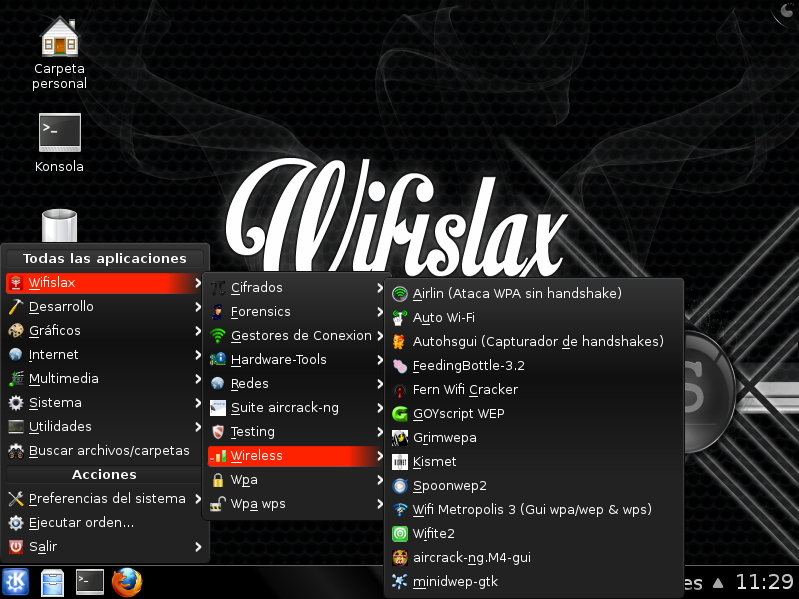Viewport: 799px width, 599px height.
Task: Click the Autohsgui icon
Action: pyautogui.click(x=400, y=341)
